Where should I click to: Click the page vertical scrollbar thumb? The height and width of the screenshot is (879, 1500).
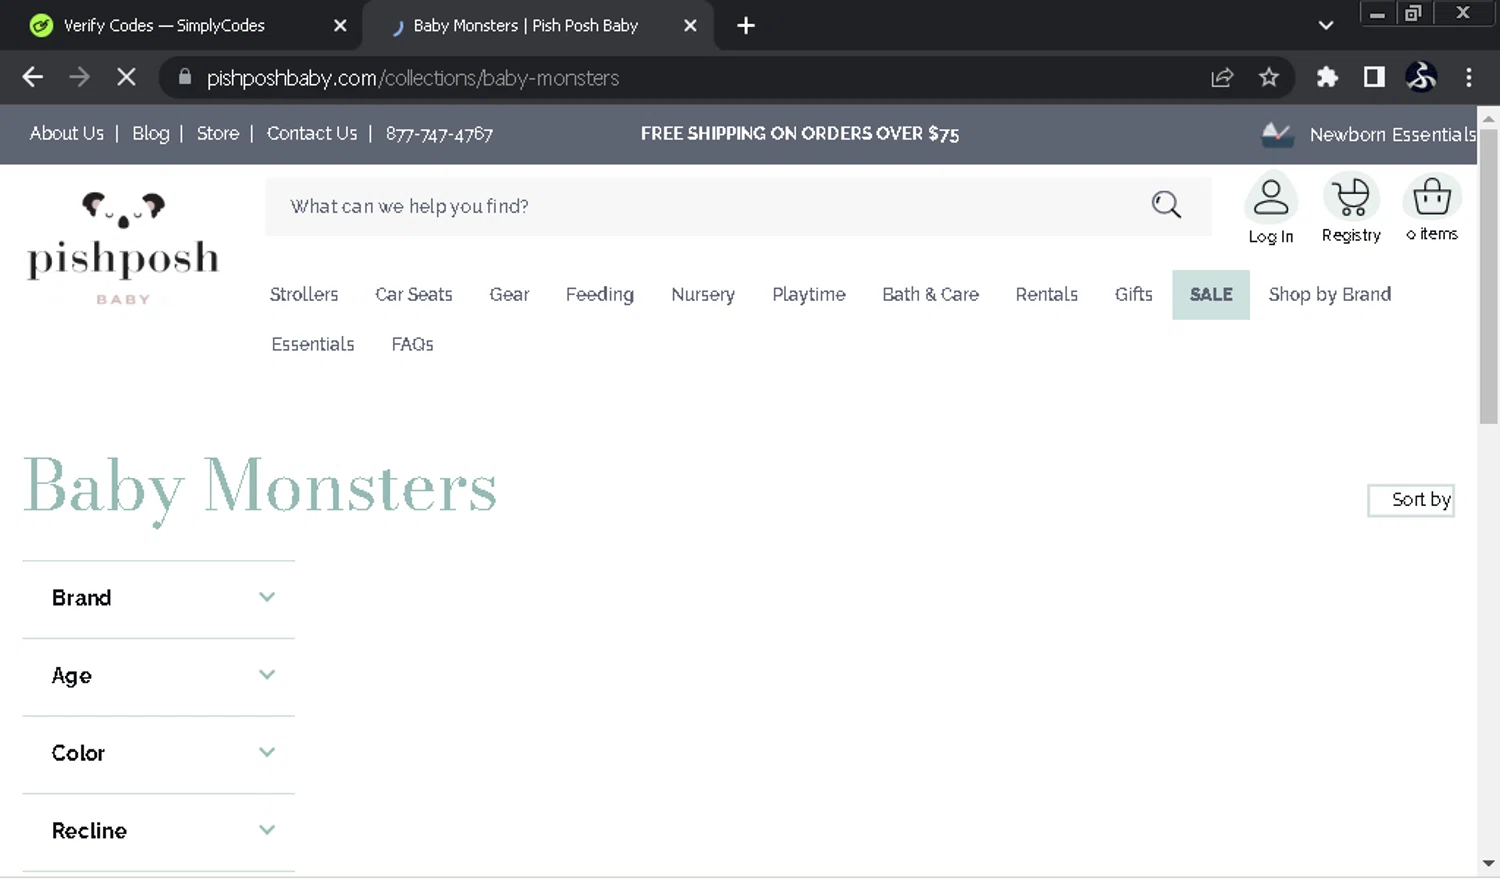(x=1489, y=276)
